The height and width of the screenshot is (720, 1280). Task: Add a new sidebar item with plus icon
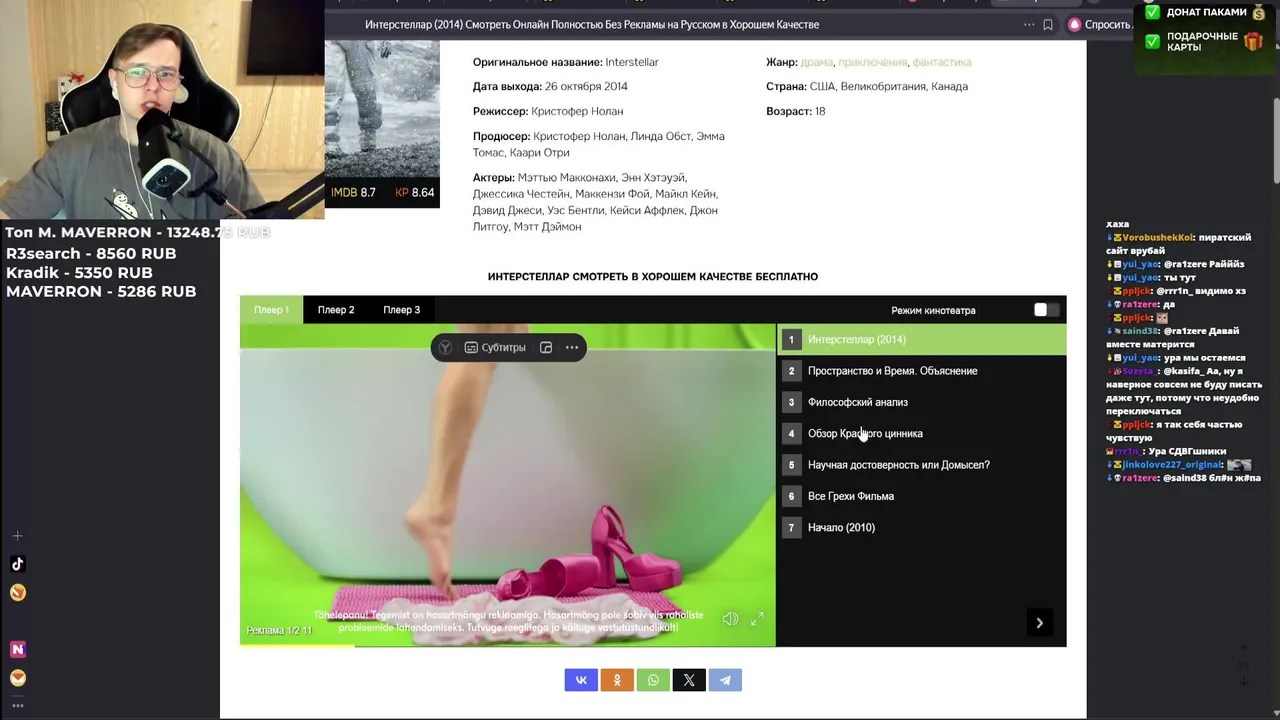(17, 536)
